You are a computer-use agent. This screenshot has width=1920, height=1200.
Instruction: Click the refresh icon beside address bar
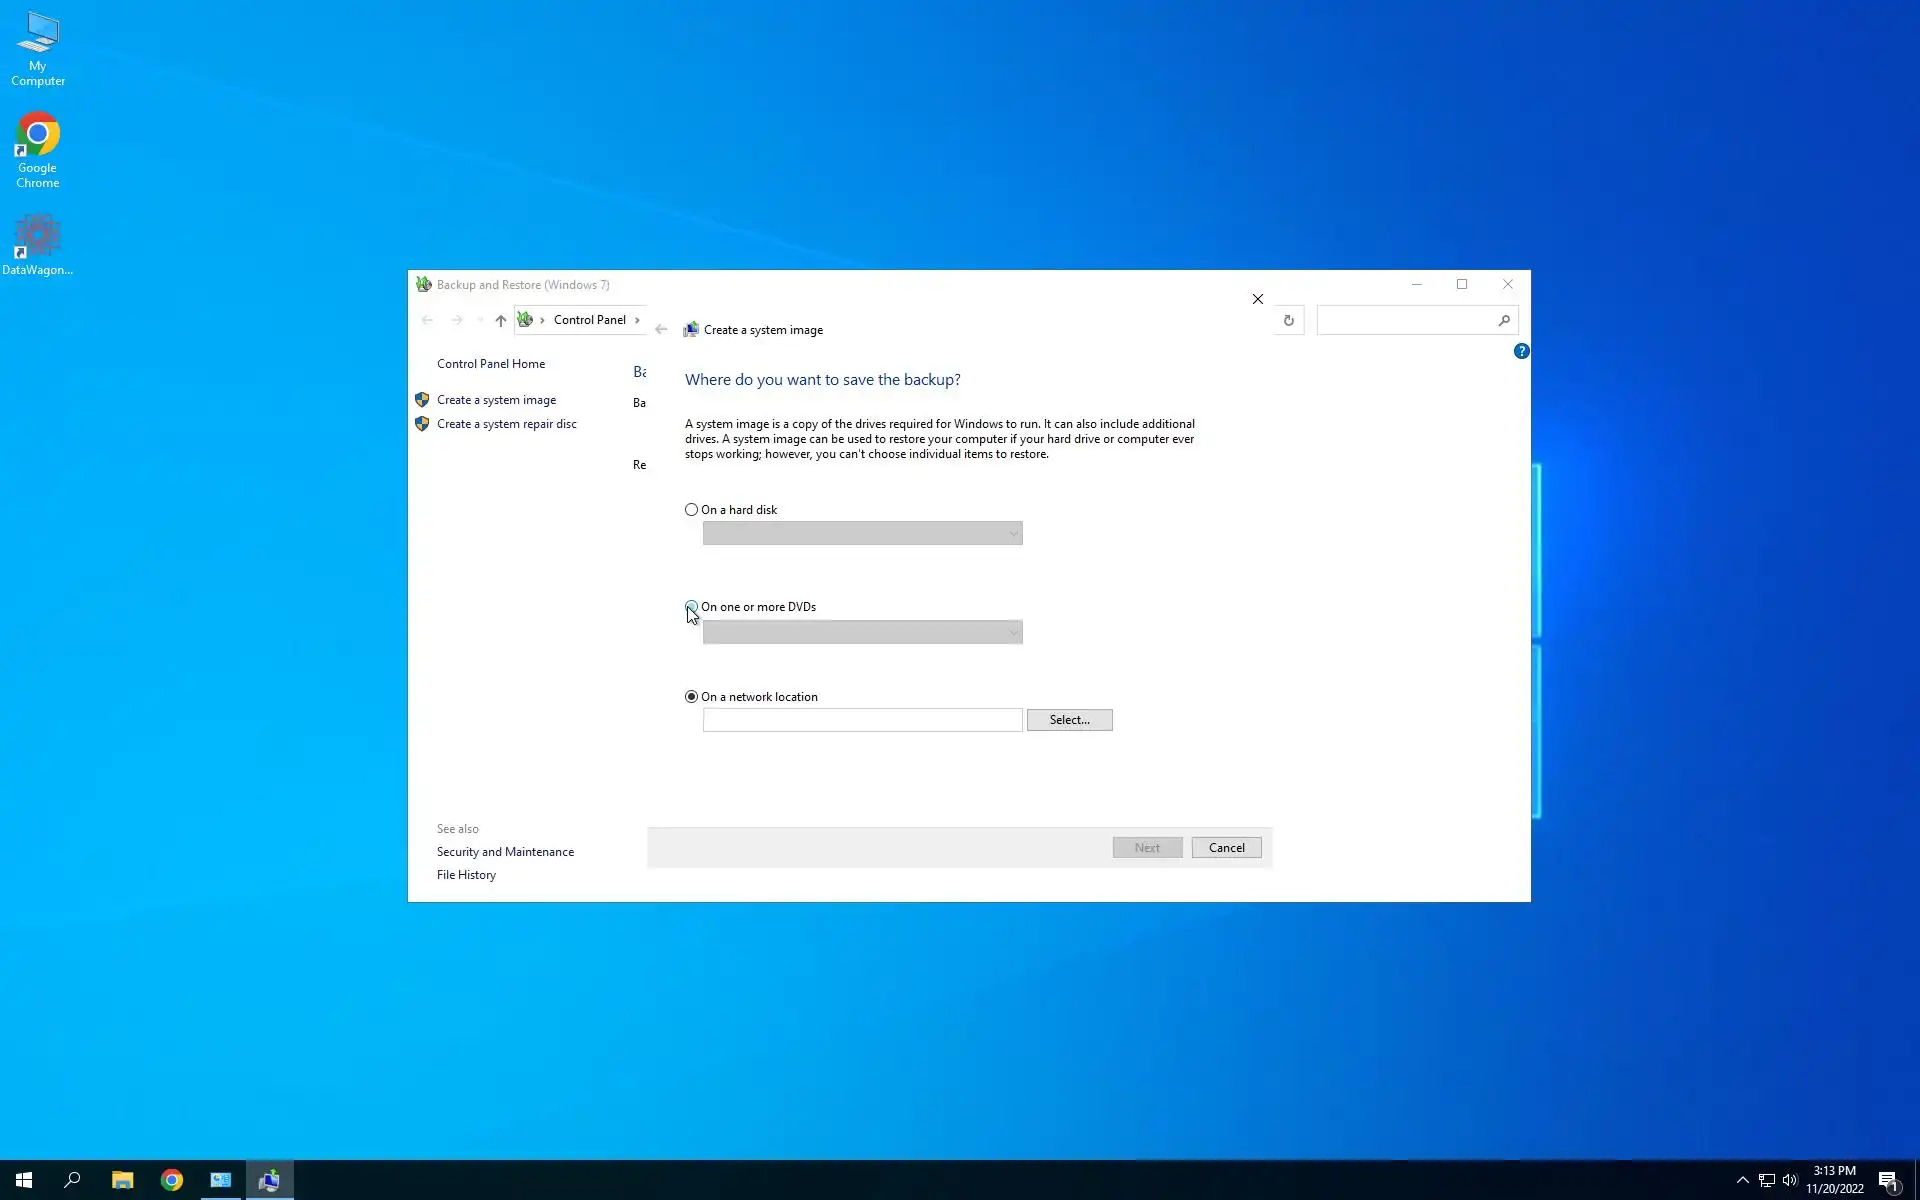pos(1288,321)
